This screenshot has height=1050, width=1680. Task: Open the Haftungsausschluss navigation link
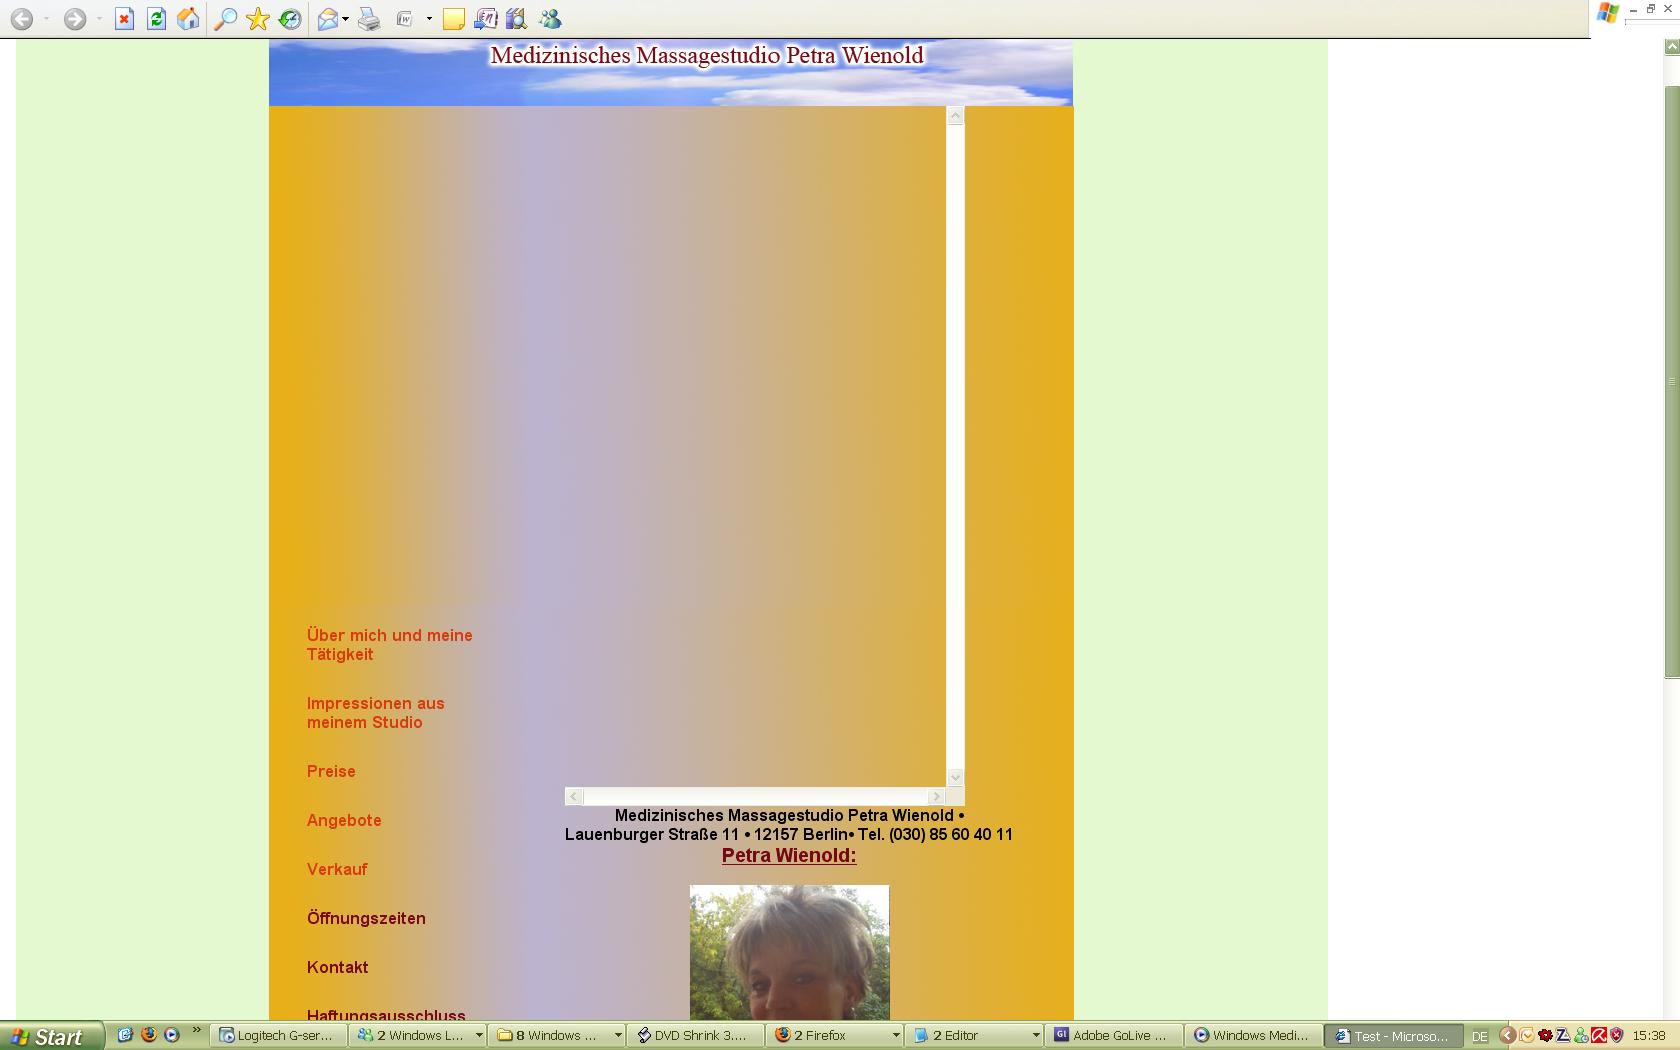pos(386,1014)
